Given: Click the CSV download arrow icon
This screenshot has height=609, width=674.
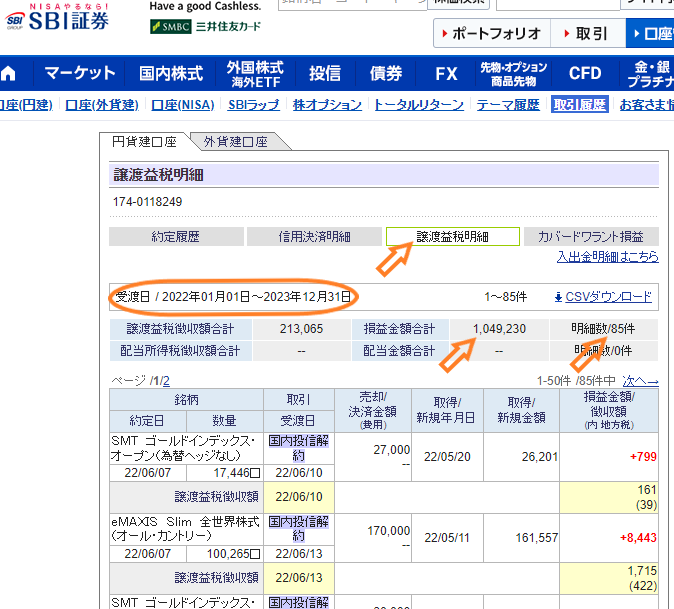Looking at the screenshot, I should coord(558,297).
